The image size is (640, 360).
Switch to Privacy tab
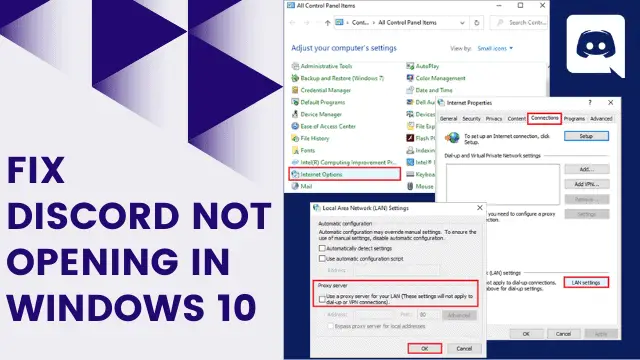coord(494,119)
